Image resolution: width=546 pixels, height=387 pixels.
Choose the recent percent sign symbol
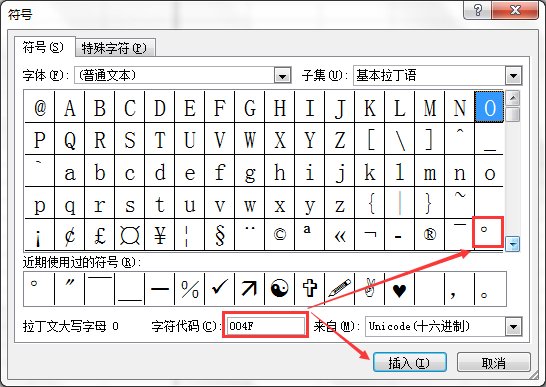pyautogui.click(x=190, y=289)
